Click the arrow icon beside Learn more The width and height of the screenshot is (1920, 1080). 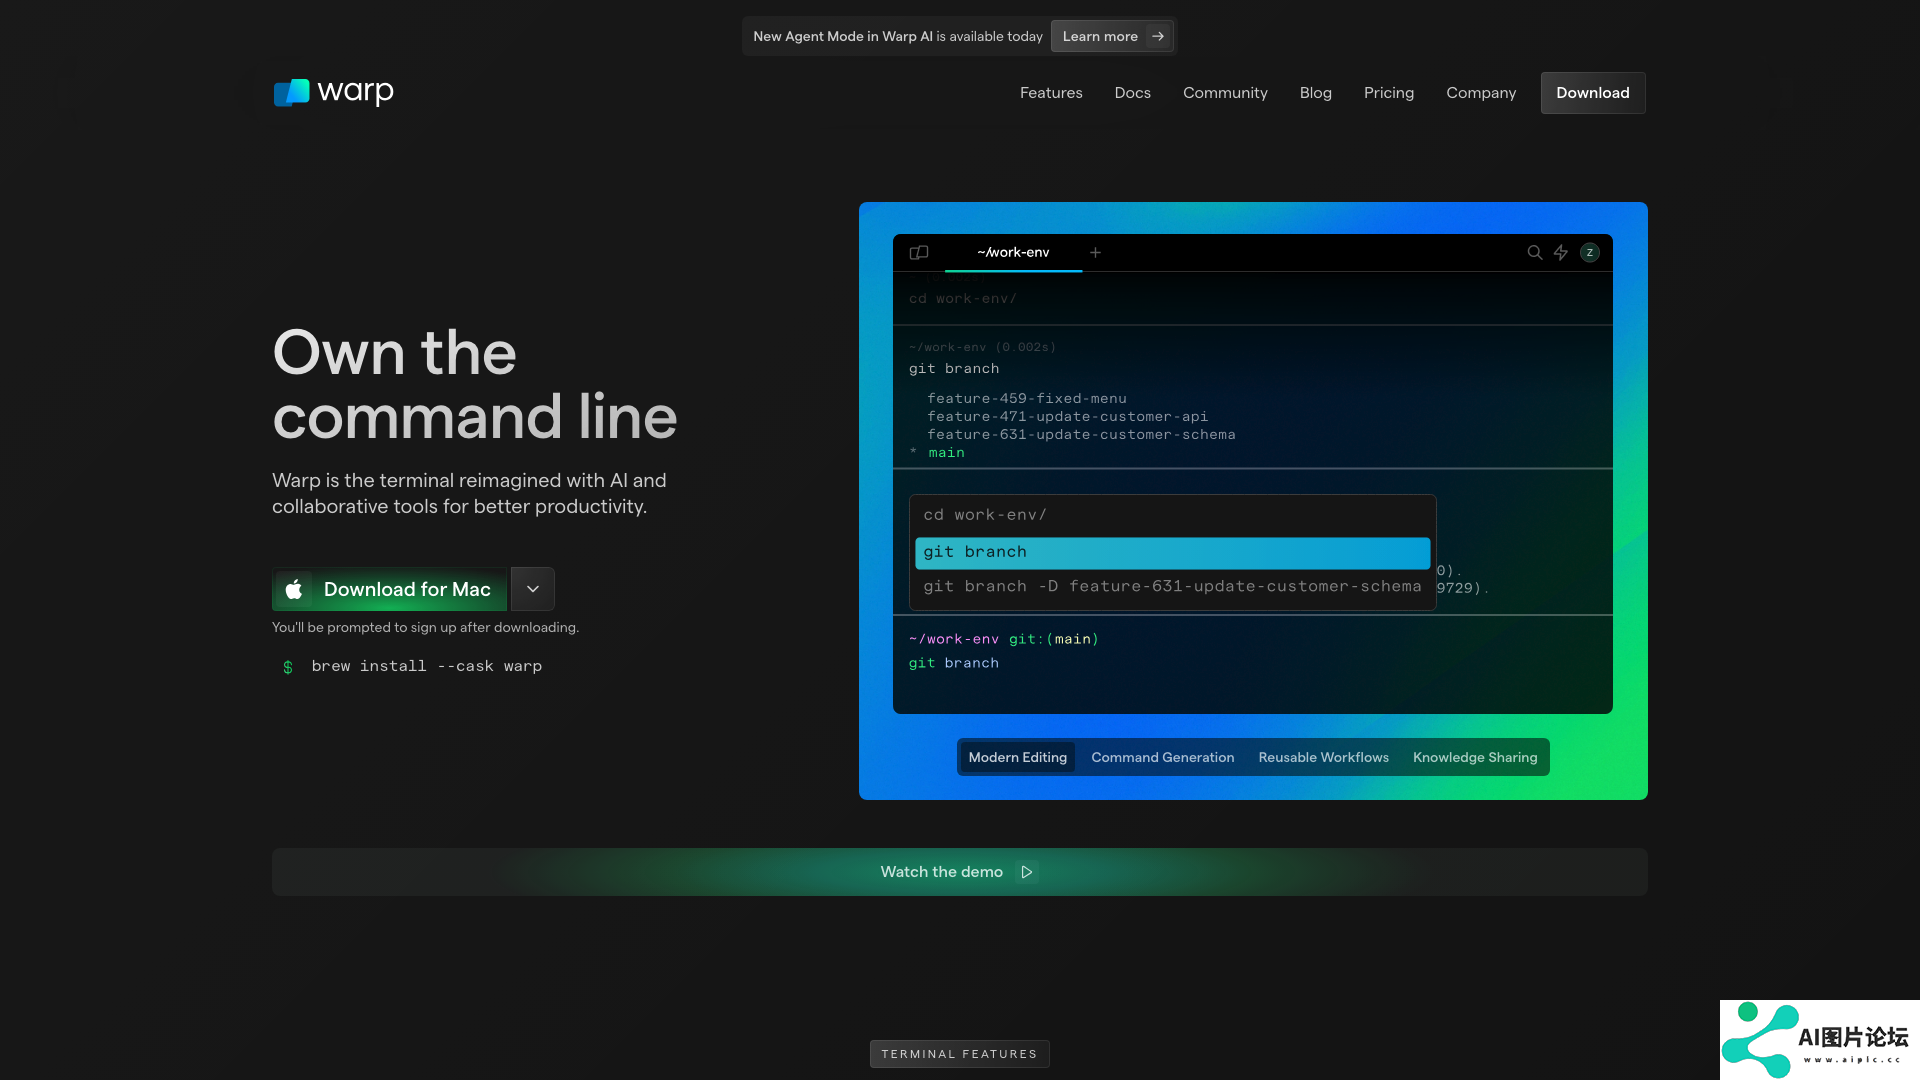tap(1158, 36)
